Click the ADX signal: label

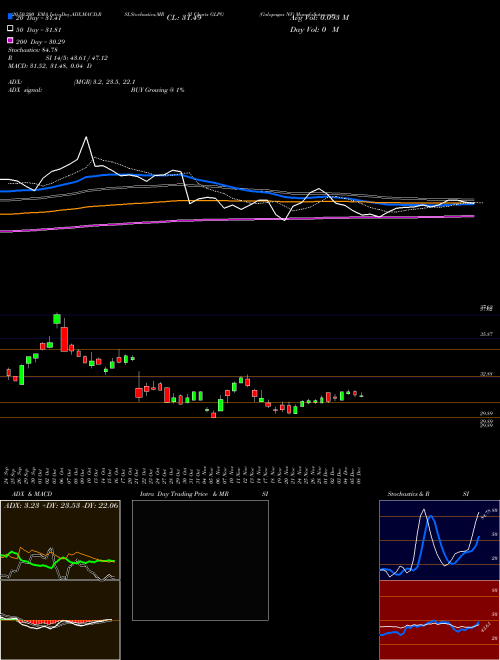25,90
